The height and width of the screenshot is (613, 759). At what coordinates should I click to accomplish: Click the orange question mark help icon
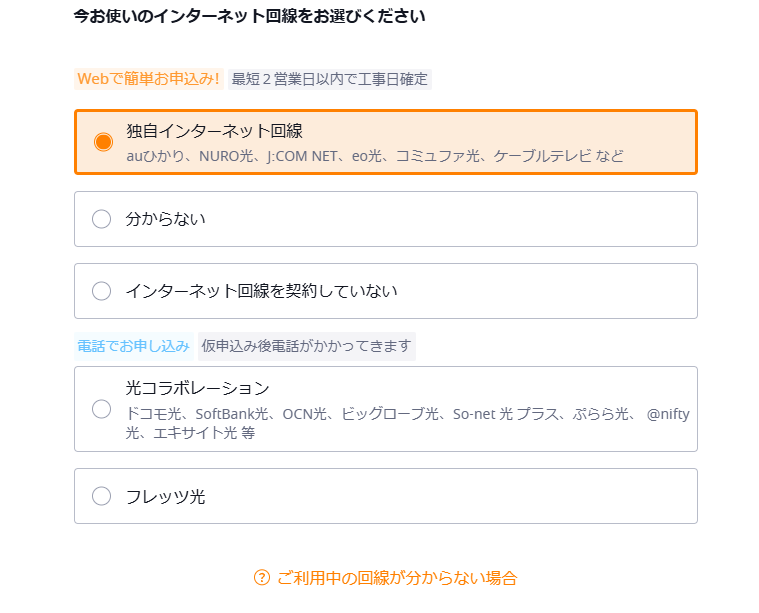(262, 577)
